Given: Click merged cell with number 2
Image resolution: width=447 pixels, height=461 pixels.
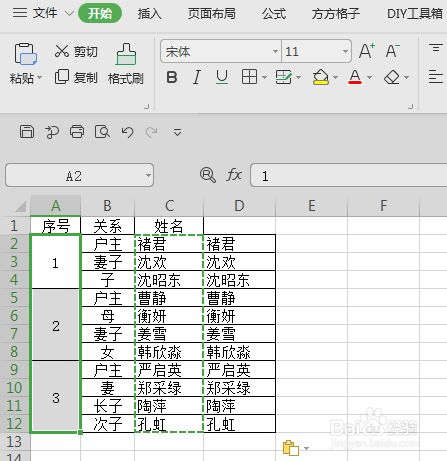Looking at the screenshot, I should (x=56, y=325).
